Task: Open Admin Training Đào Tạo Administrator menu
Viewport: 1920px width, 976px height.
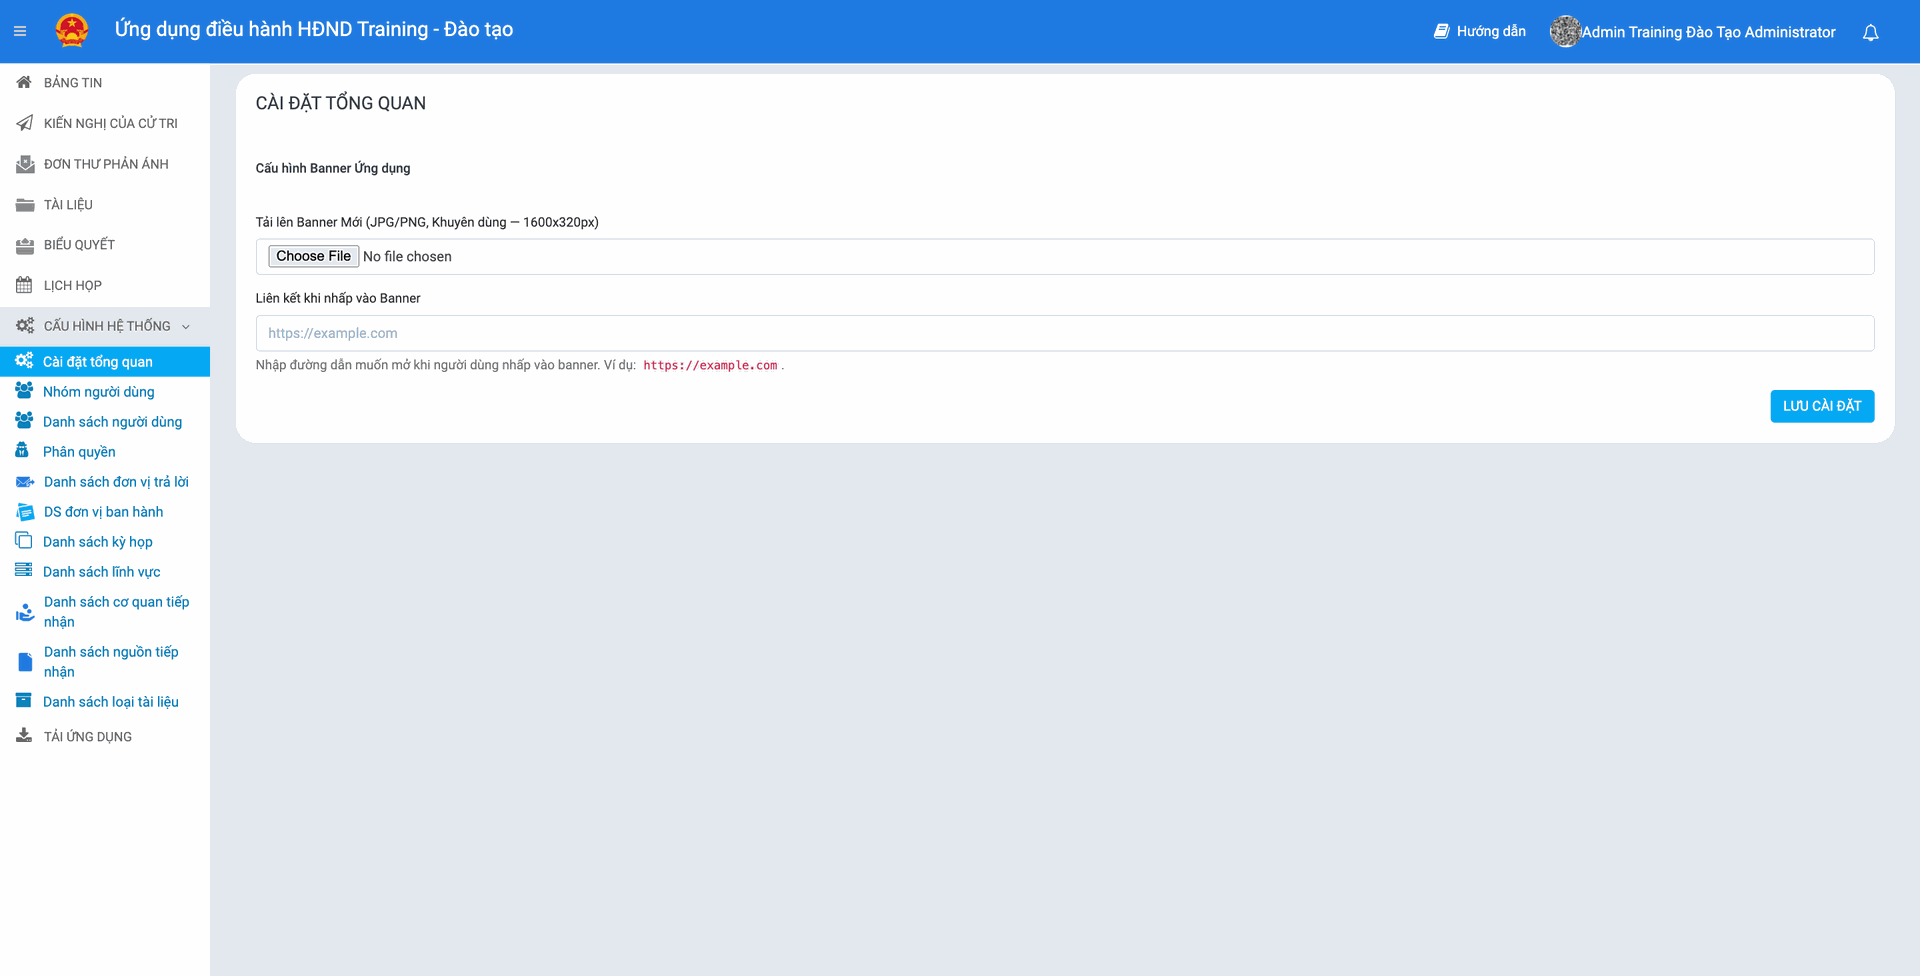Action: (x=1708, y=32)
